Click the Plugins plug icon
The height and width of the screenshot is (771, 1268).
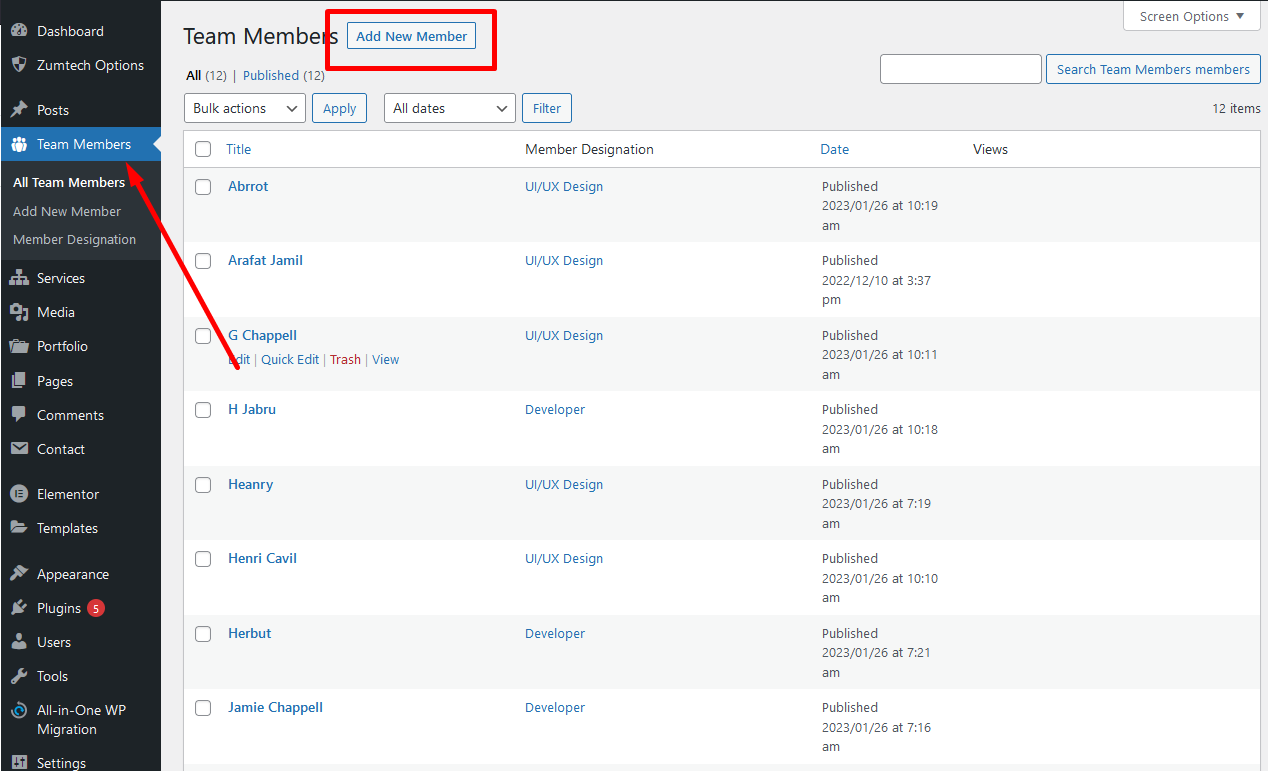pyautogui.click(x=19, y=608)
